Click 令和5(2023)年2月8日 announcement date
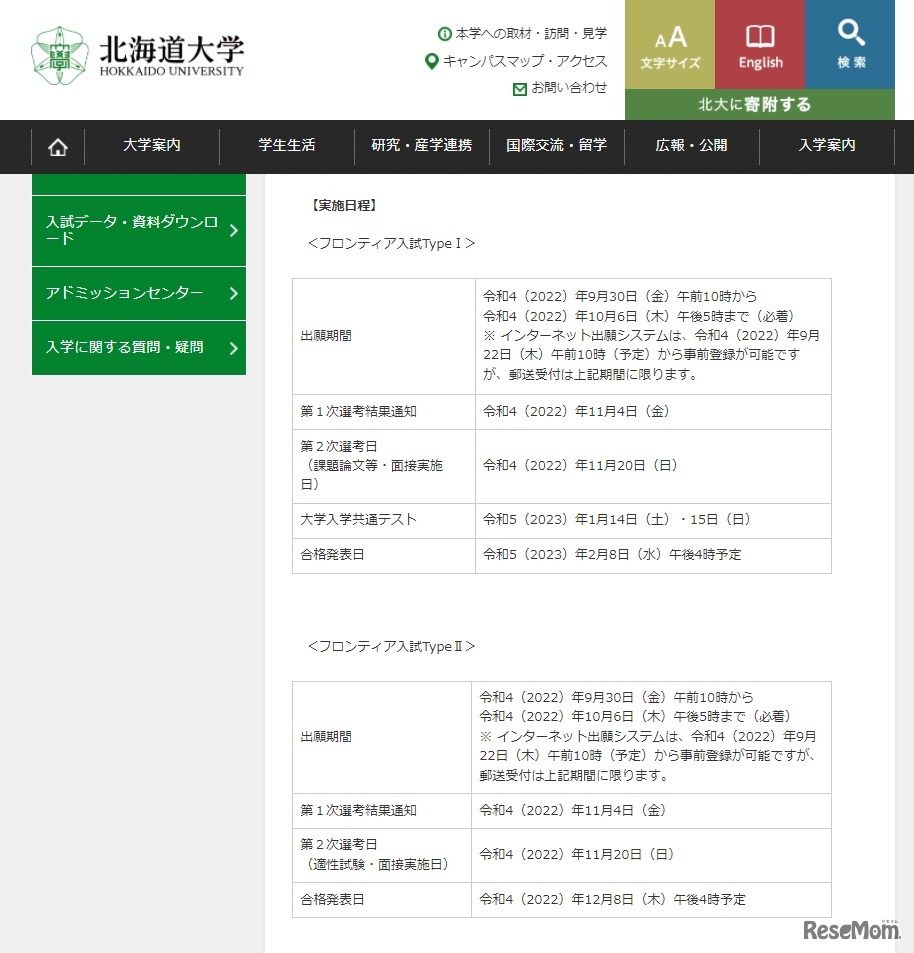This screenshot has height=953, width=914. [653, 556]
